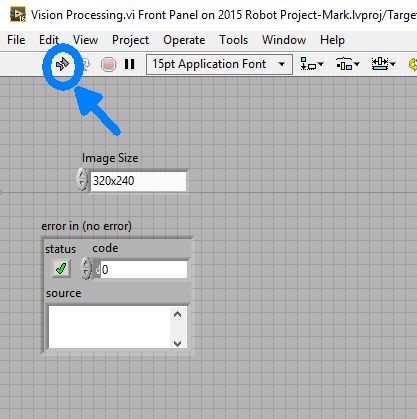Click the error code increment stepper

pos(86,268)
